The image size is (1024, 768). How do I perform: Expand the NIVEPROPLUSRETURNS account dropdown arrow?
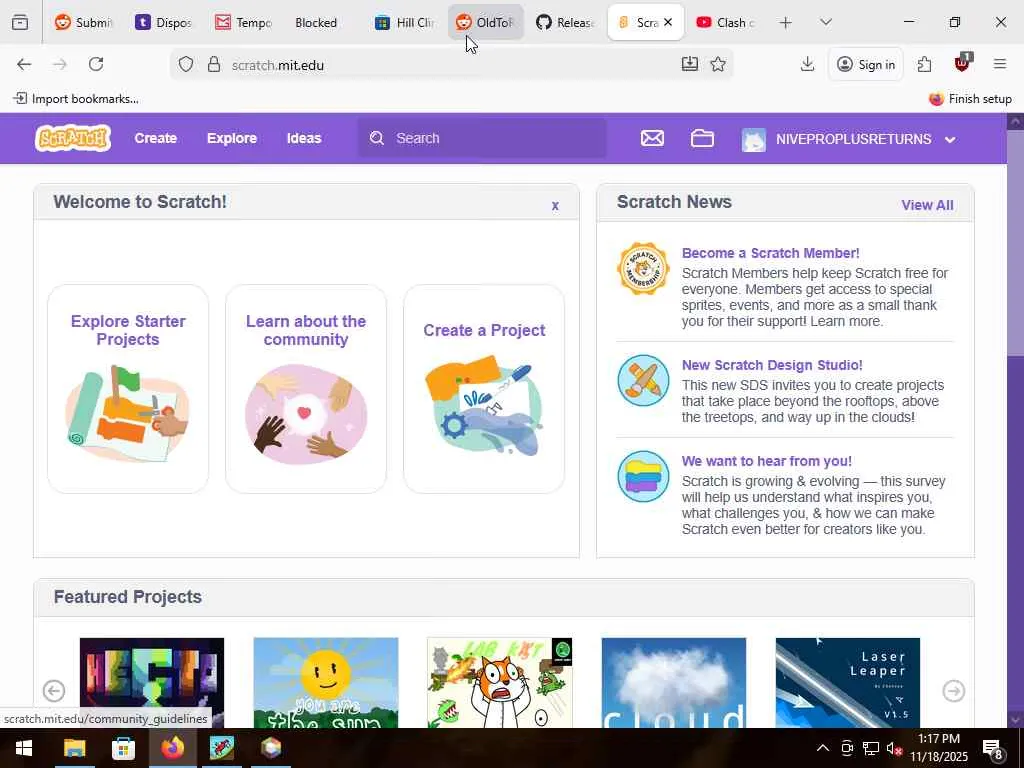pos(950,139)
